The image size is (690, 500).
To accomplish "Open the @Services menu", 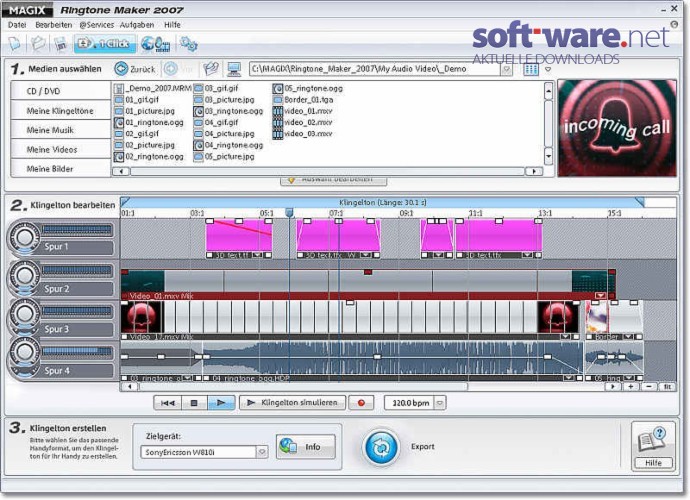I will point(96,25).
